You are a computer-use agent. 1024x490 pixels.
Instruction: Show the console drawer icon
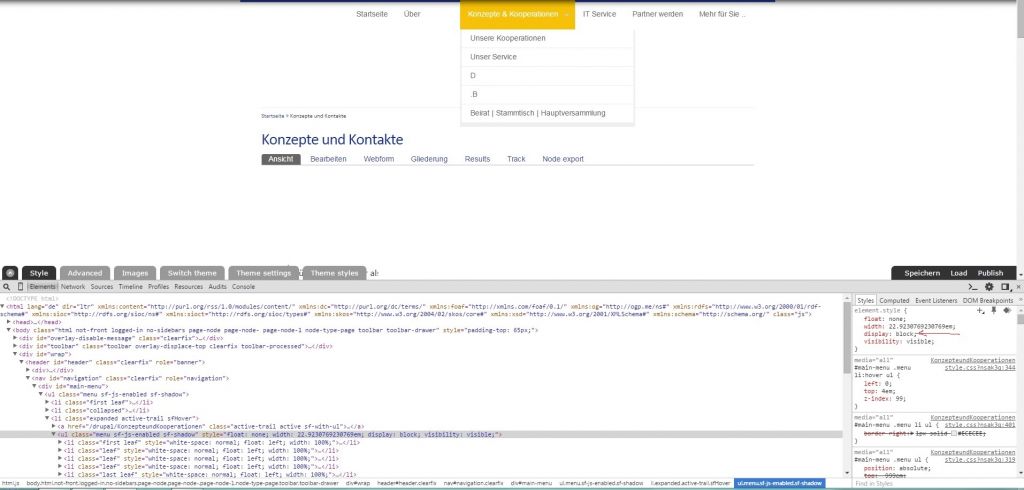coord(974,286)
